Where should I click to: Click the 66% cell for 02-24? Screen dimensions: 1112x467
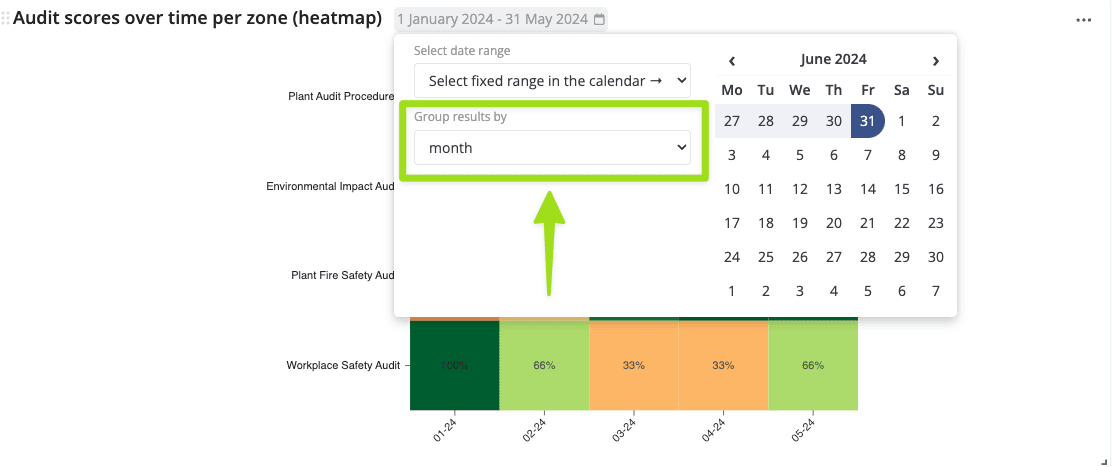(x=544, y=365)
